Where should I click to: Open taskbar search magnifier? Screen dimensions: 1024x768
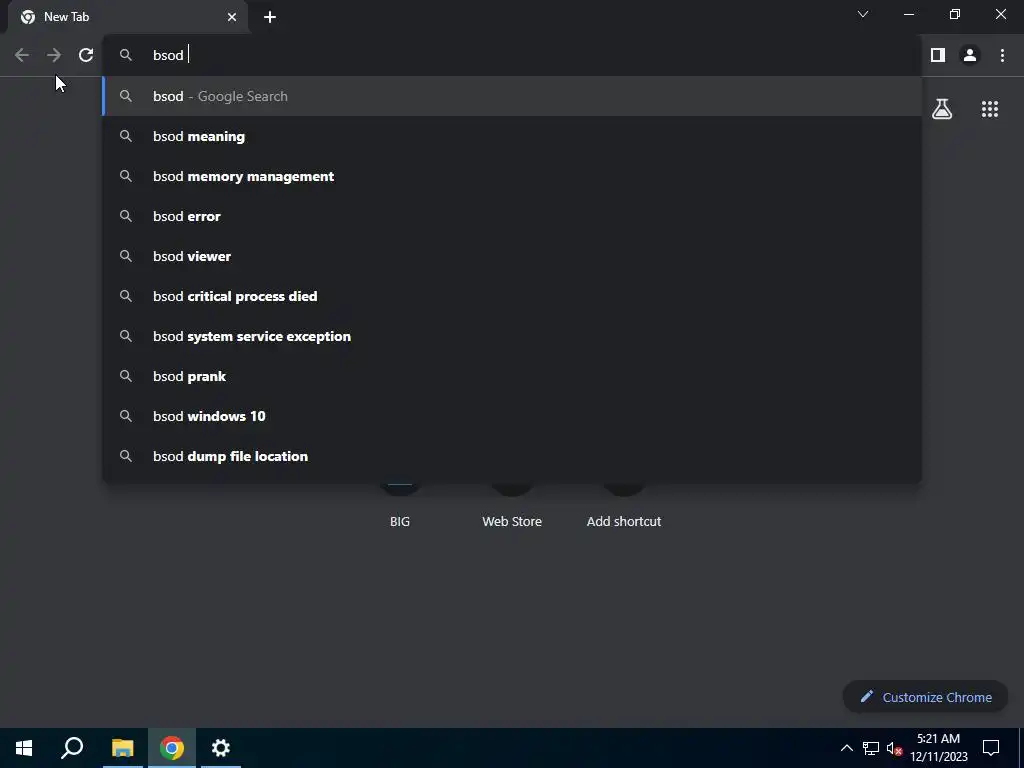point(72,748)
